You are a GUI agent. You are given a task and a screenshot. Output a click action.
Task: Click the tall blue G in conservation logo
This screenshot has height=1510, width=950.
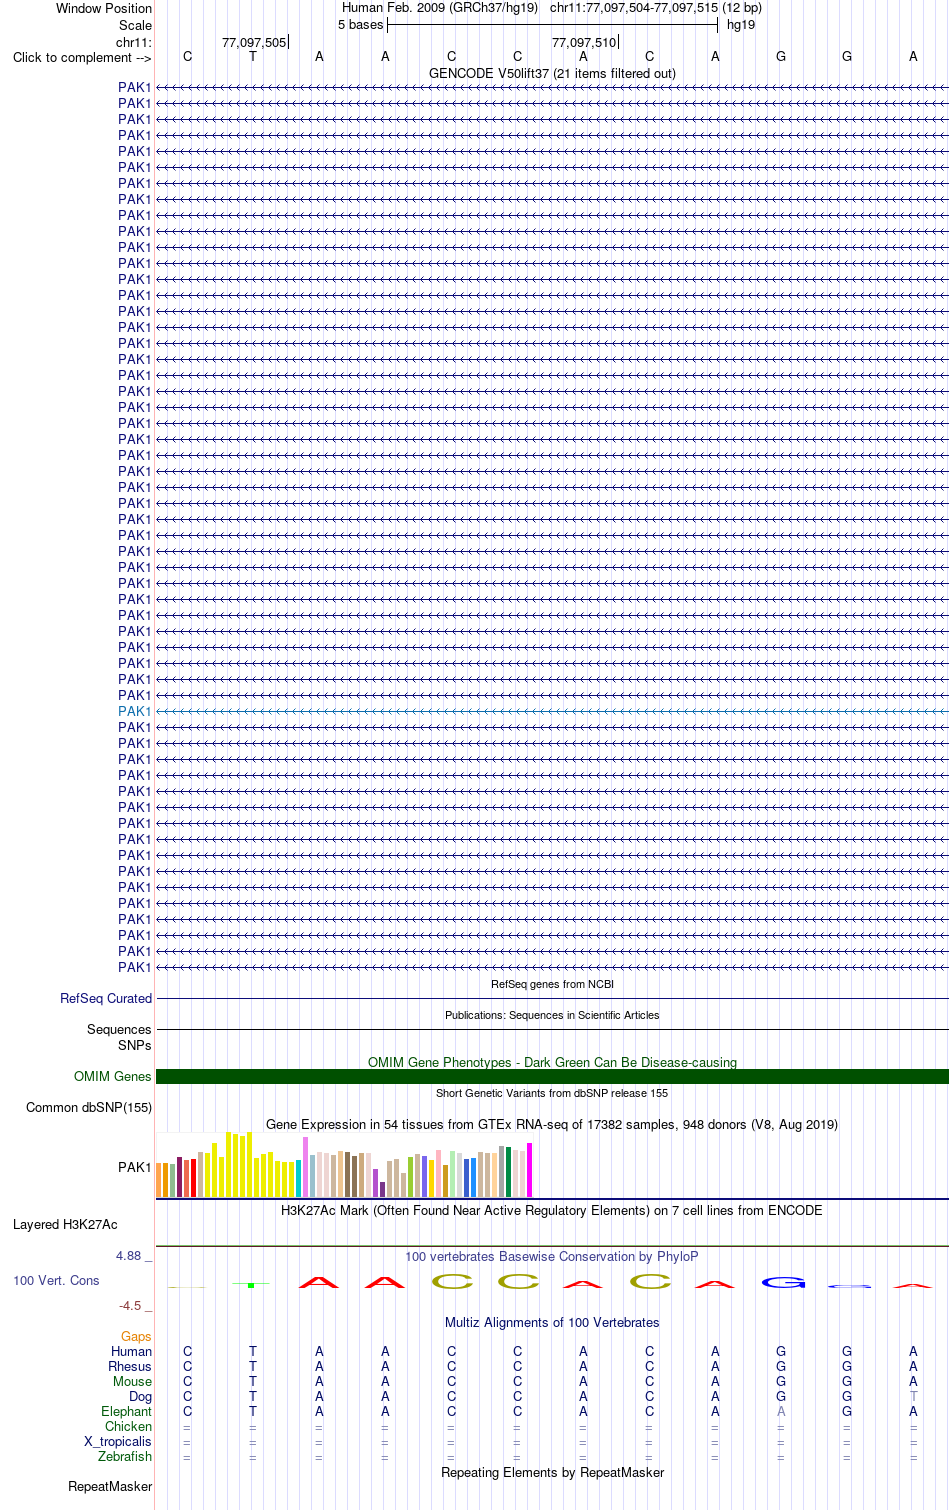coord(782,1282)
